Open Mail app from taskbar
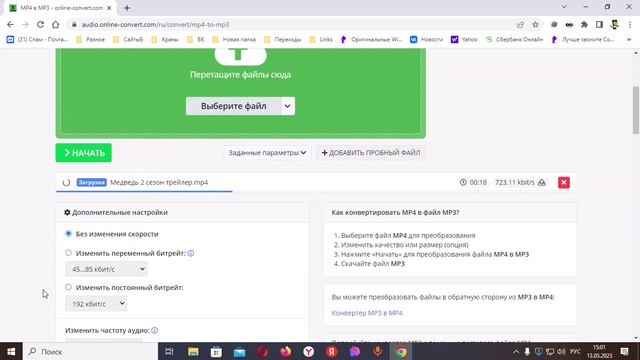This screenshot has height=360, width=640. (x=239, y=351)
